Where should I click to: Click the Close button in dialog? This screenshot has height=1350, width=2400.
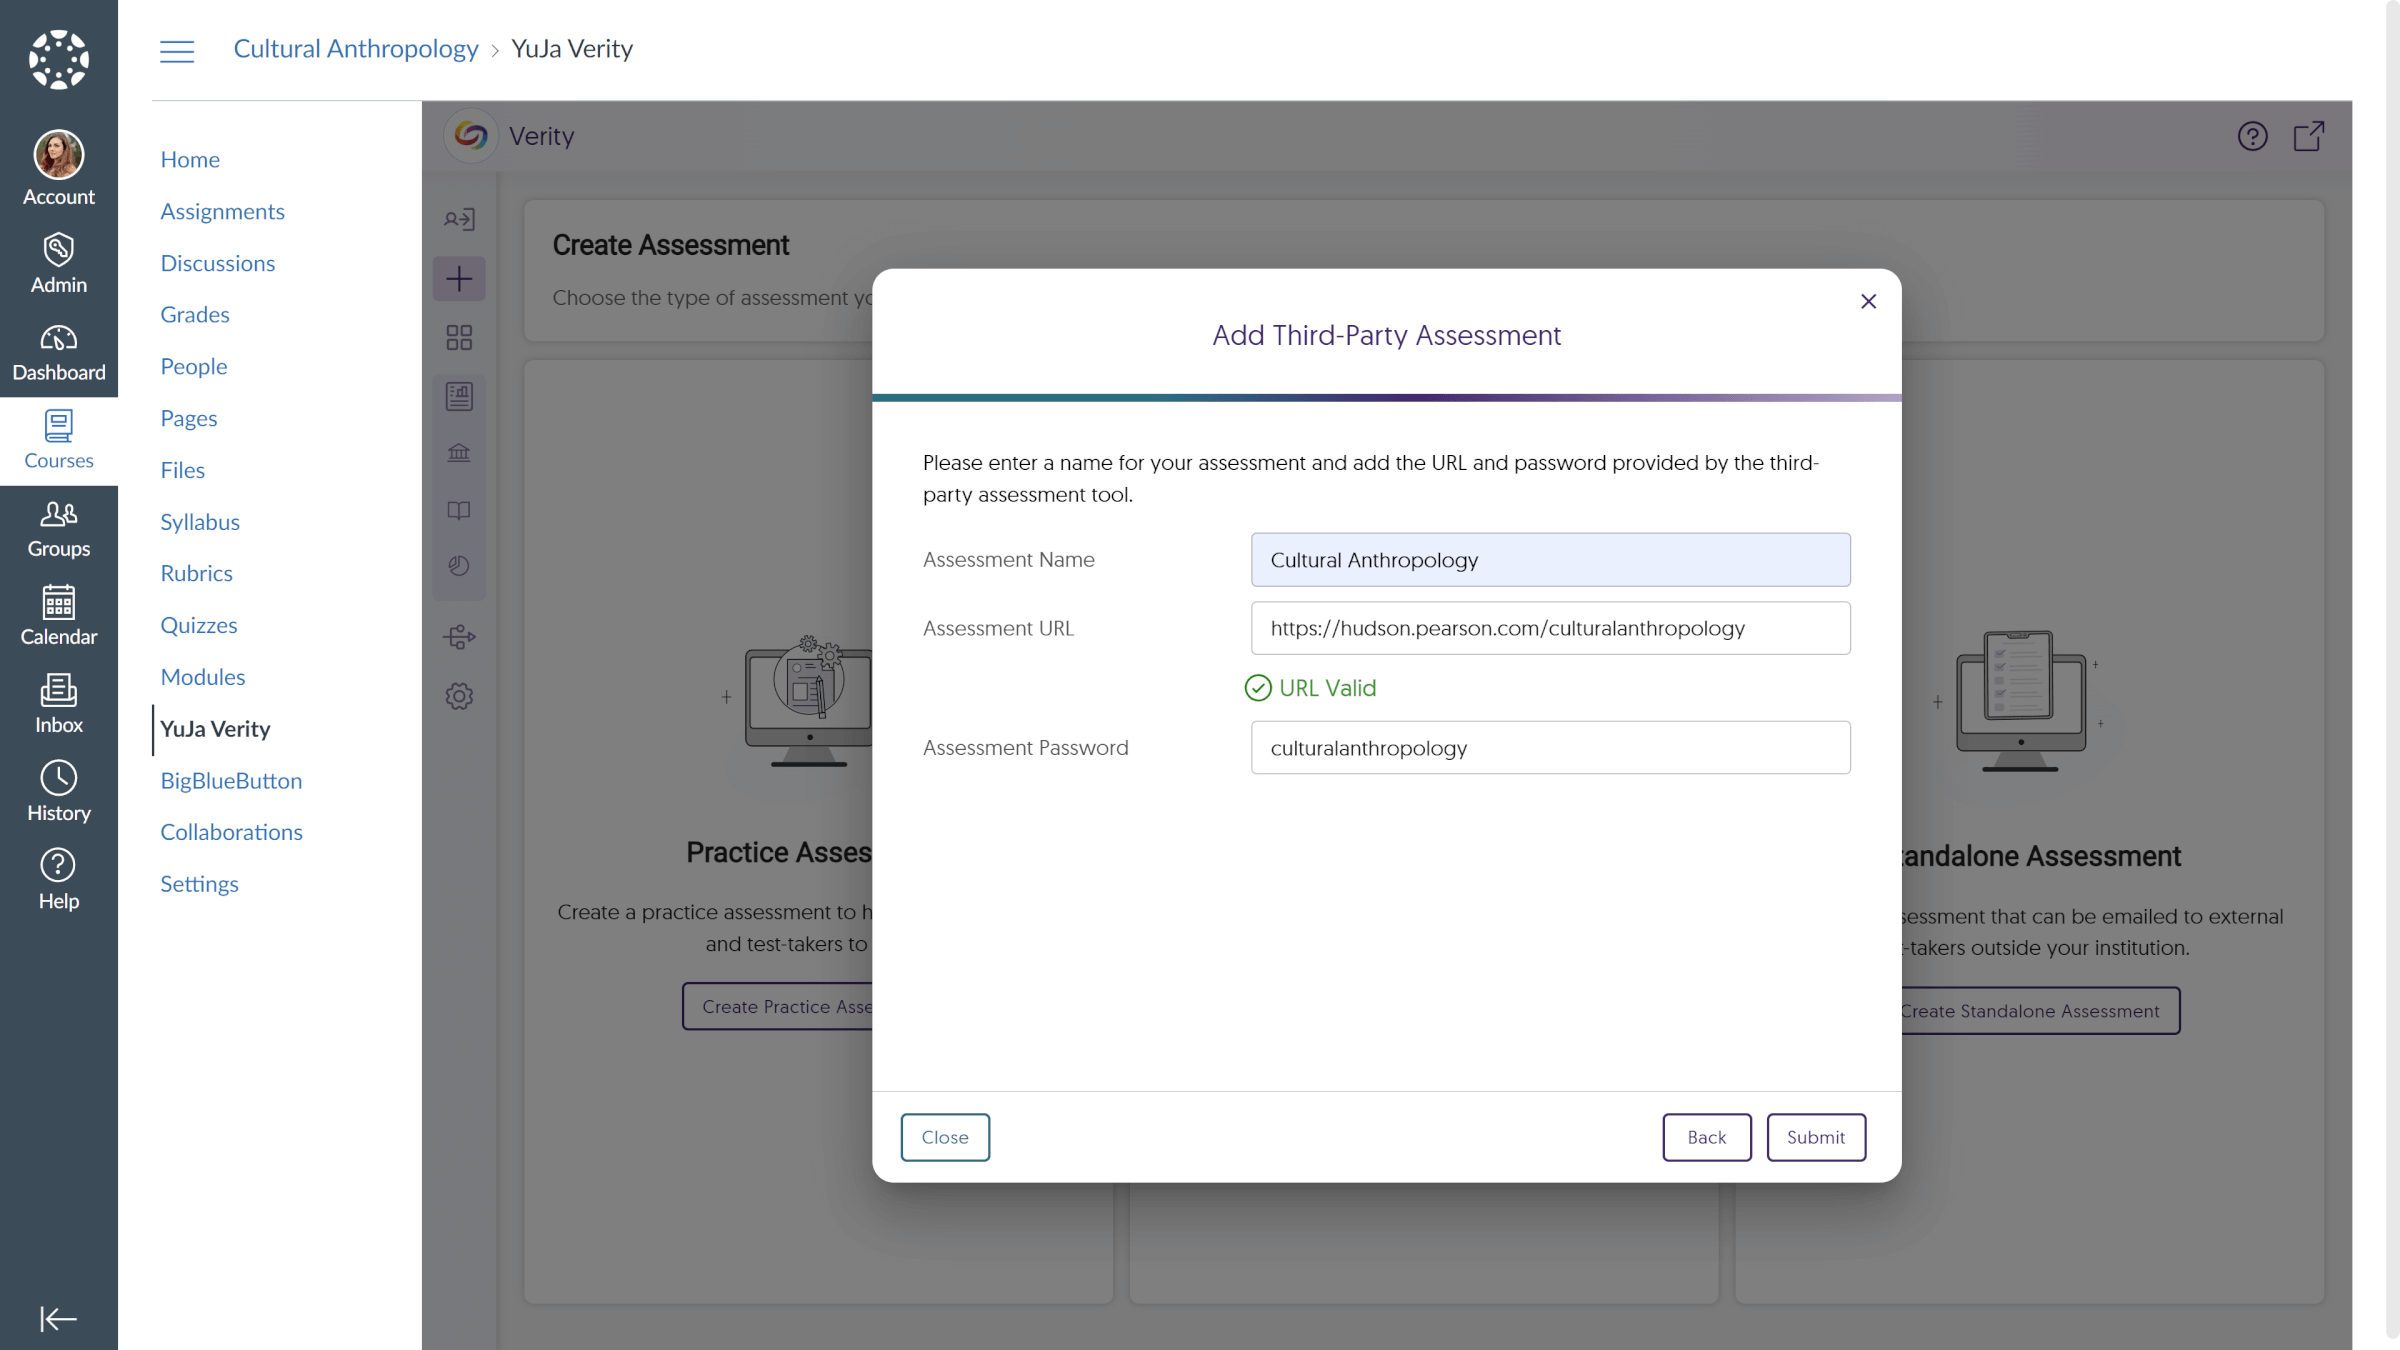click(945, 1137)
